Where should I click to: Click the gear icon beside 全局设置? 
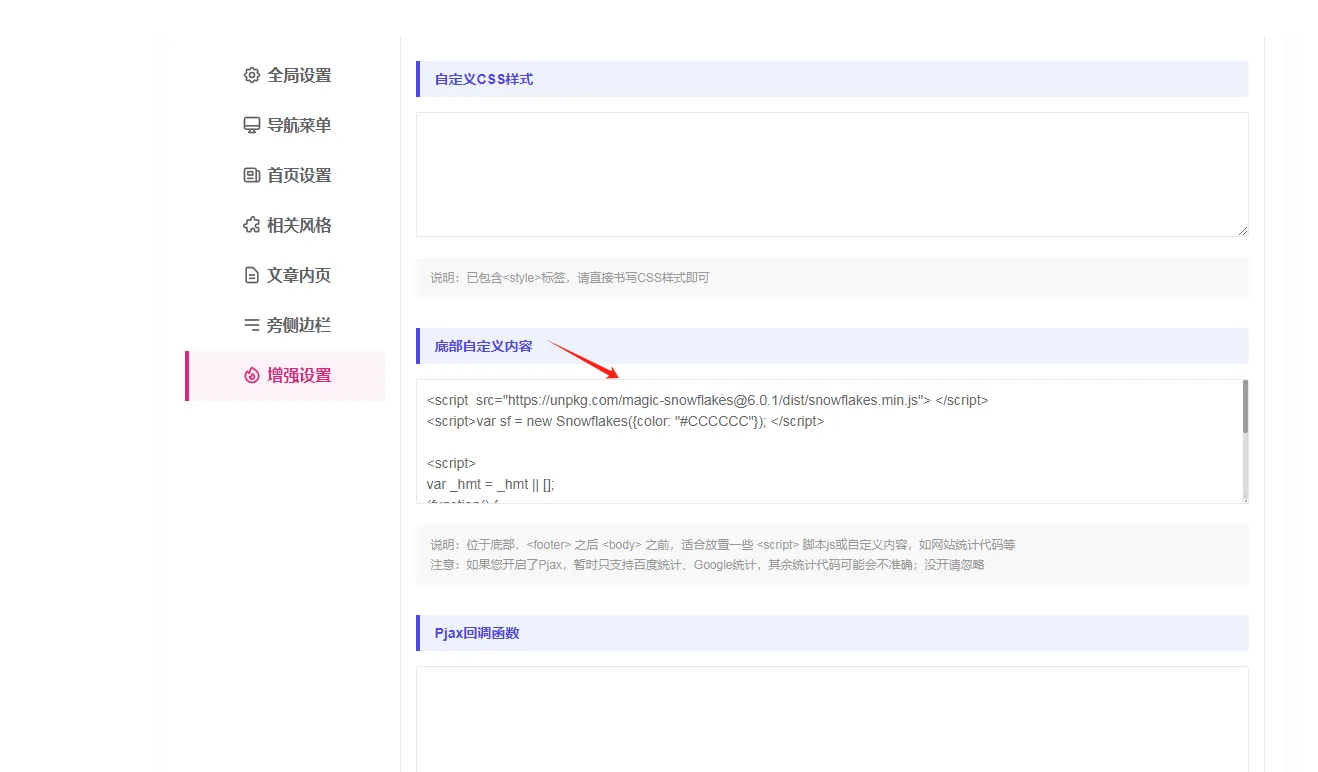[252, 75]
